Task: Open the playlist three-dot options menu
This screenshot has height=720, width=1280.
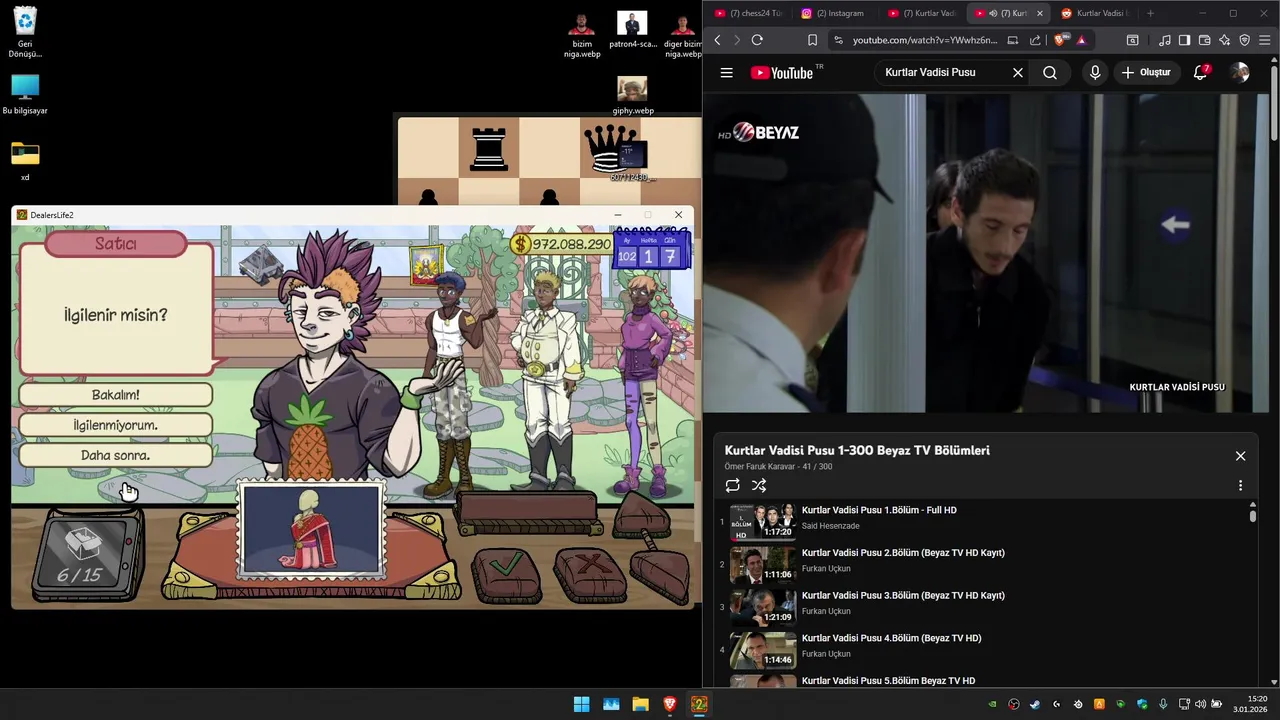Action: (x=1240, y=485)
